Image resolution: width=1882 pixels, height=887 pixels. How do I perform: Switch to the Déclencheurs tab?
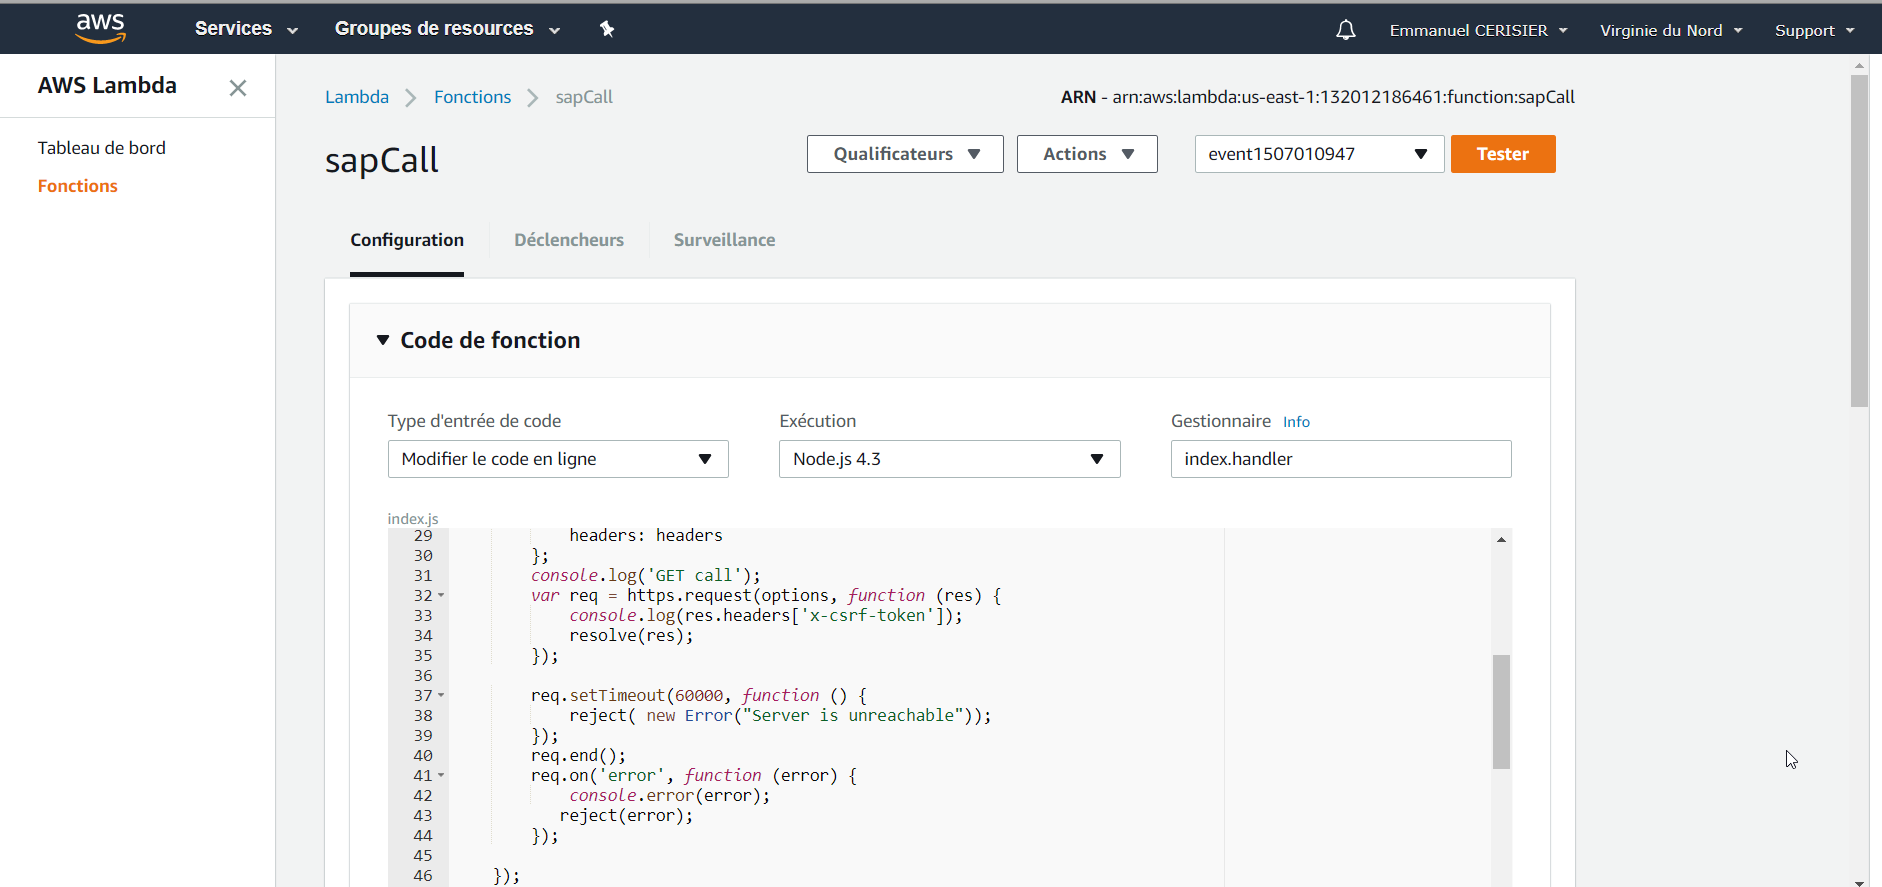569,240
